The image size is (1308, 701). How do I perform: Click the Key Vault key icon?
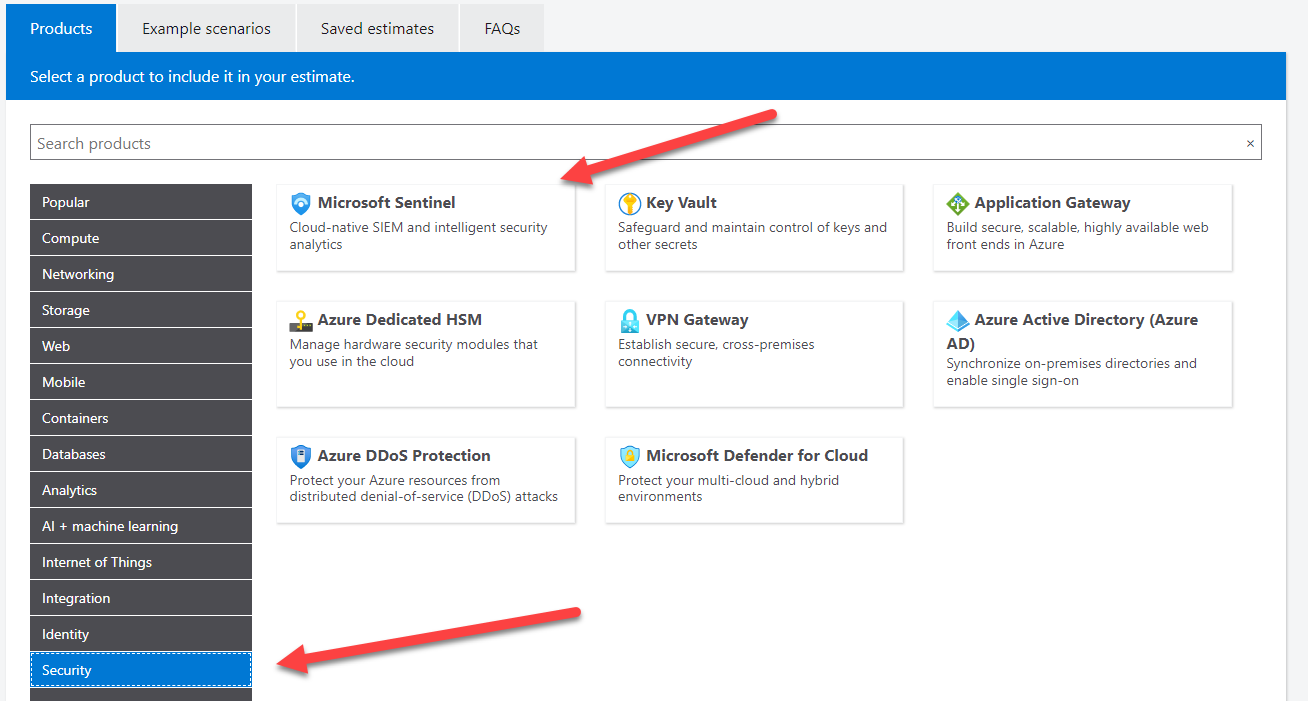[x=629, y=202]
